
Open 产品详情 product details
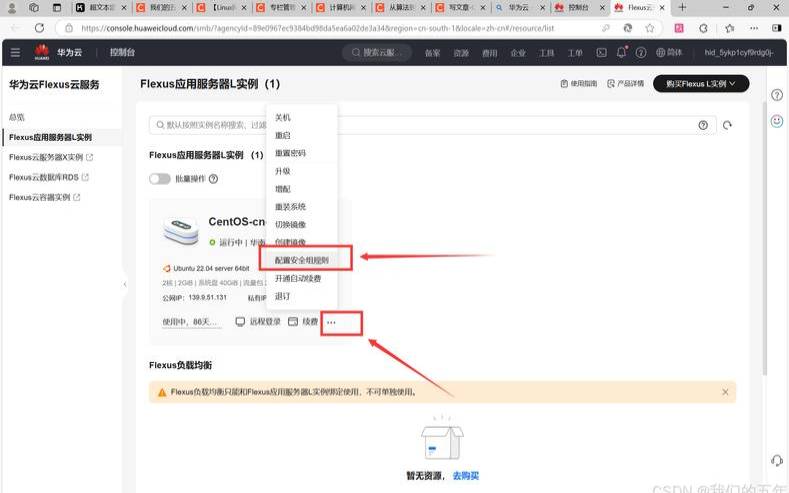pyautogui.click(x=625, y=84)
